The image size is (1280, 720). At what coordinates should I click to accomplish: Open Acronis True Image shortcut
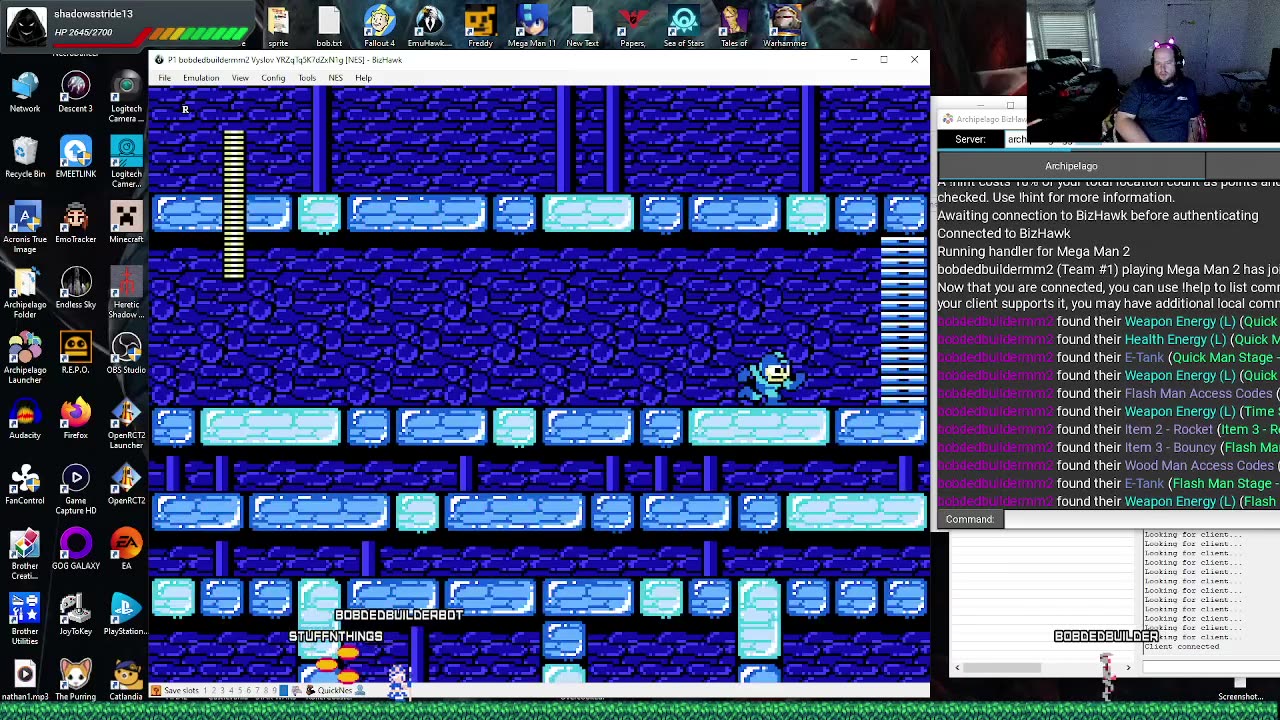(25, 227)
